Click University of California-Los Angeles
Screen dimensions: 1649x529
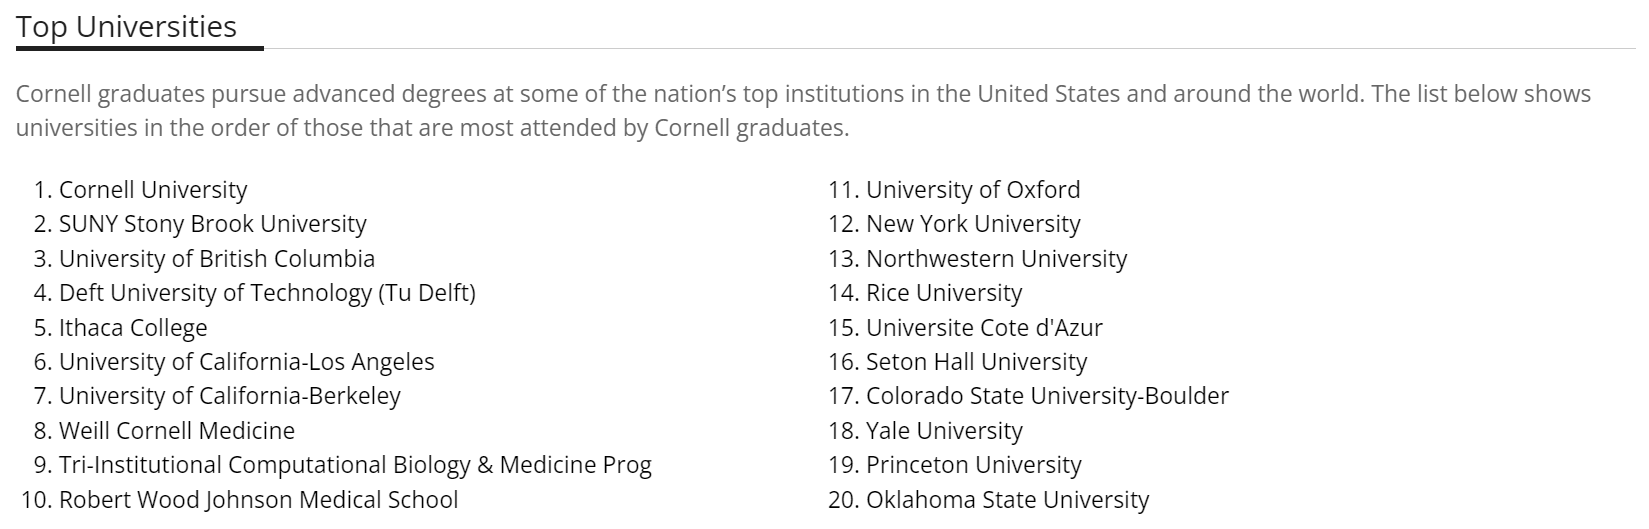coord(247,362)
